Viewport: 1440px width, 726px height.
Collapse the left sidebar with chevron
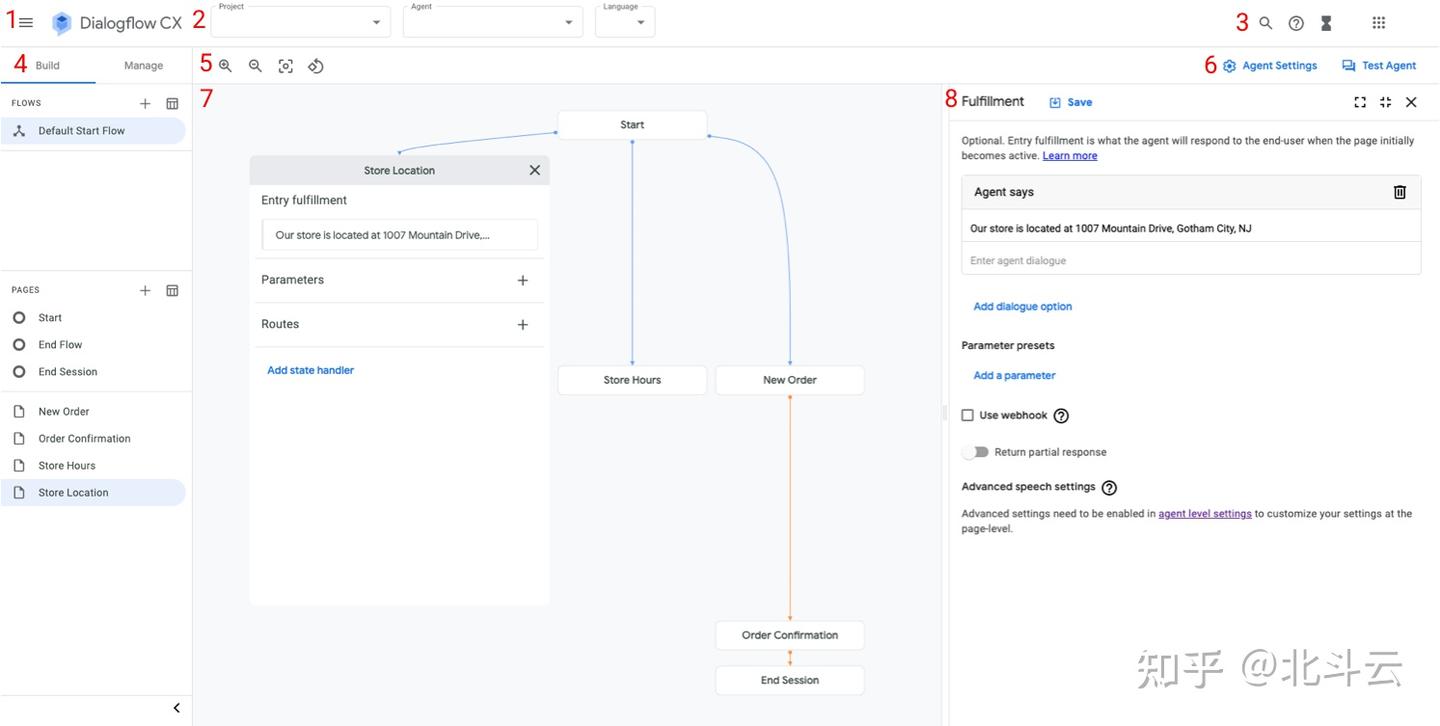tap(177, 708)
